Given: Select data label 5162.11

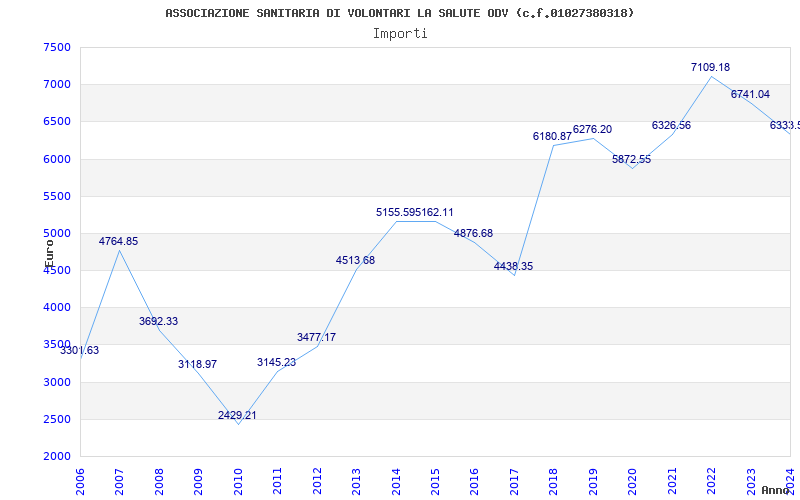Looking at the screenshot, I should point(434,212).
